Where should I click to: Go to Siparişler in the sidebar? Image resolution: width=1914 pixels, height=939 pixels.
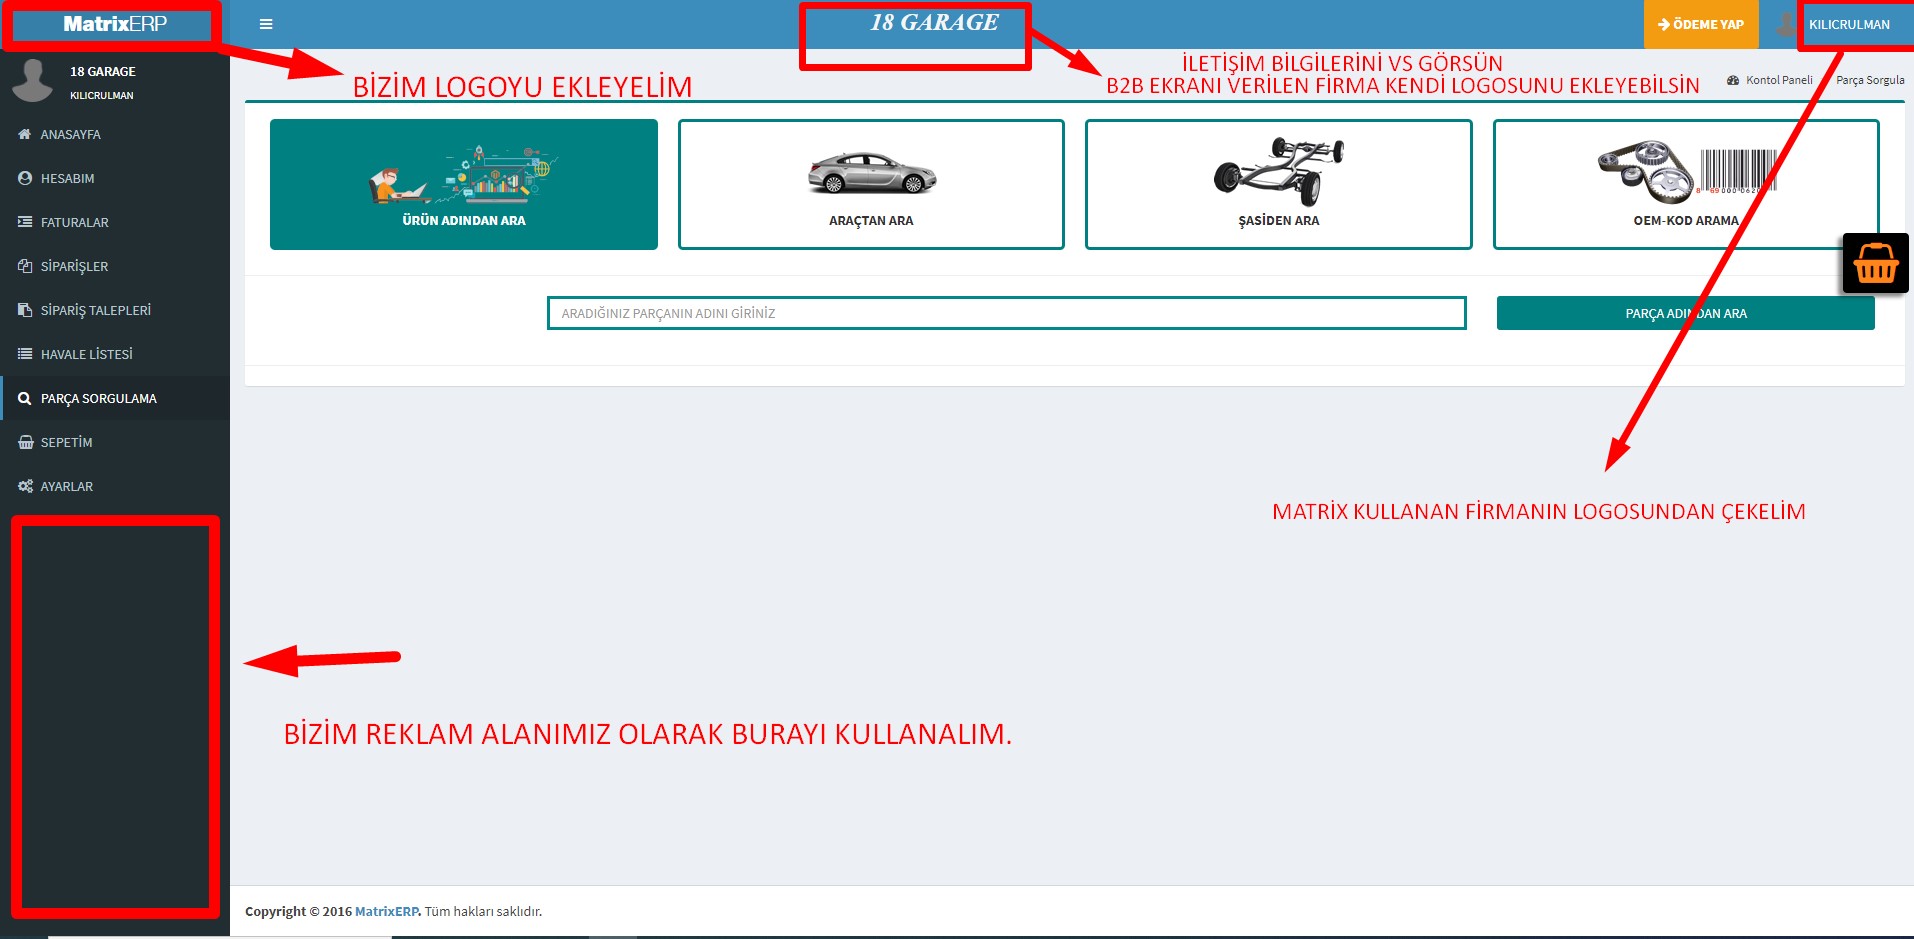[x=74, y=266]
